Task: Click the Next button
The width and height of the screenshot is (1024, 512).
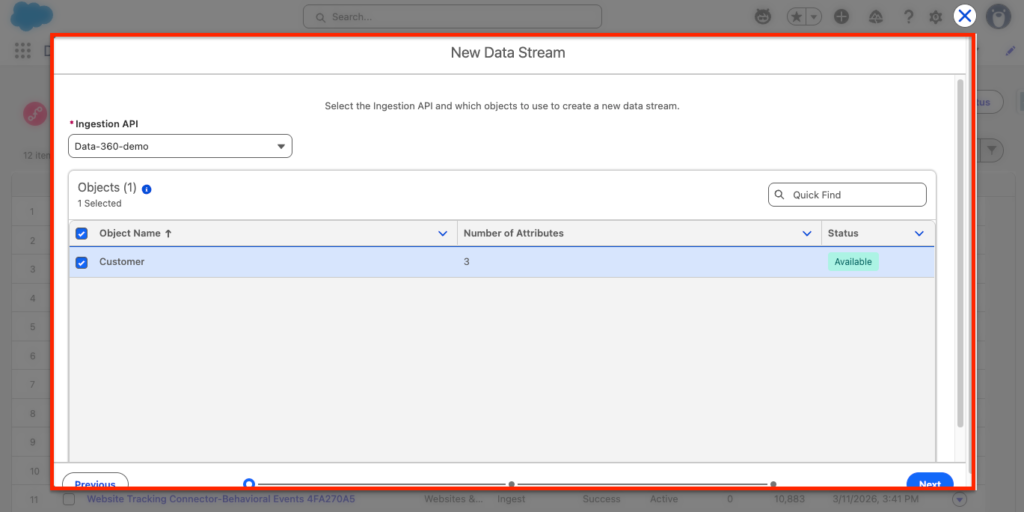Action: point(929,484)
